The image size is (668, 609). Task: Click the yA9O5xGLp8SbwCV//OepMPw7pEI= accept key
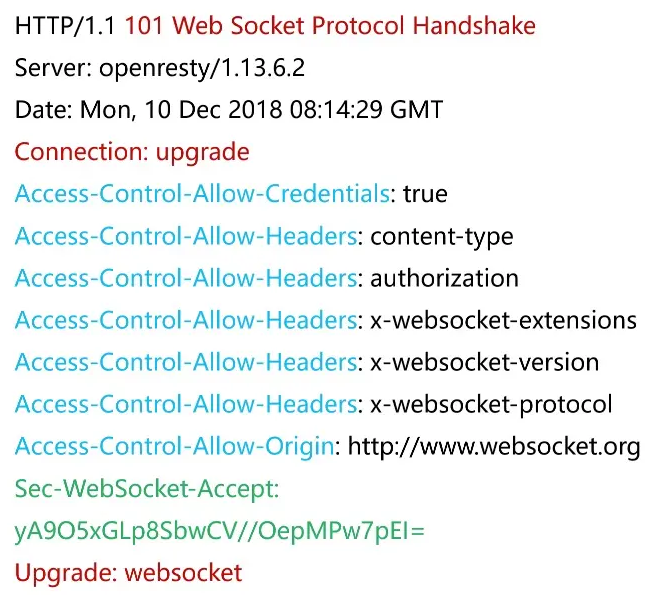(x=220, y=531)
